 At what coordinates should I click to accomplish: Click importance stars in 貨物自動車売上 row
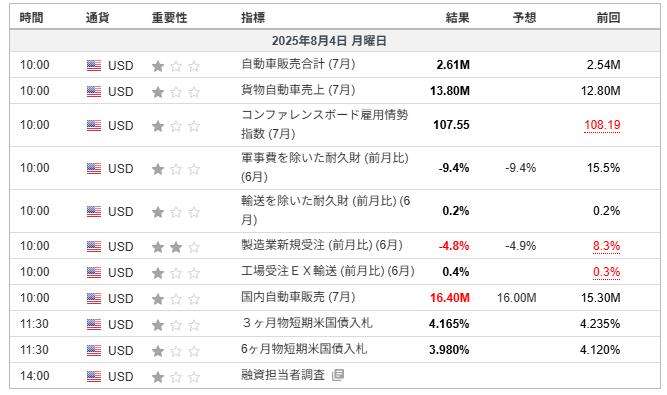pyautogui.click(x=176, y=92)
